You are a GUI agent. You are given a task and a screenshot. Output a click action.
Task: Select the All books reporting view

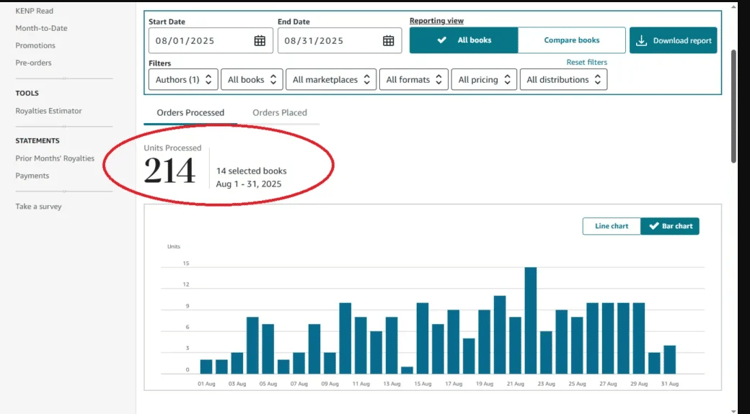(463, 40)
